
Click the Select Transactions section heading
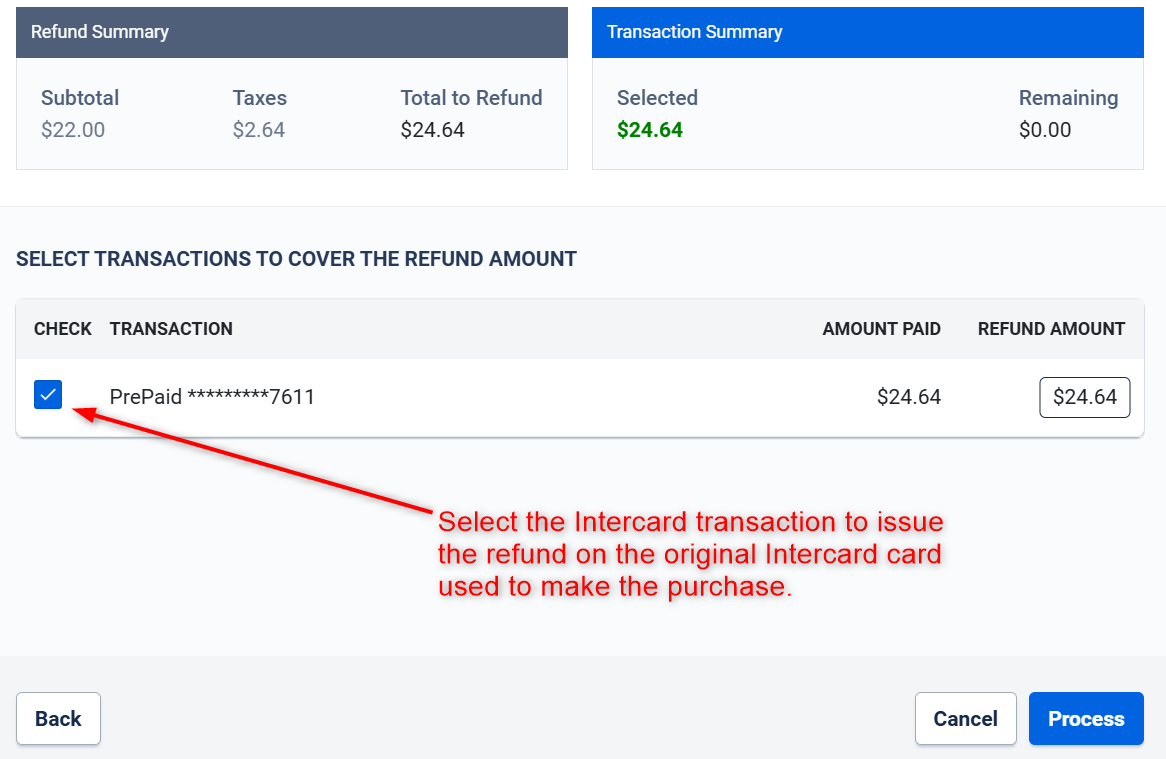pyautogui.click(x=296, y=259)
